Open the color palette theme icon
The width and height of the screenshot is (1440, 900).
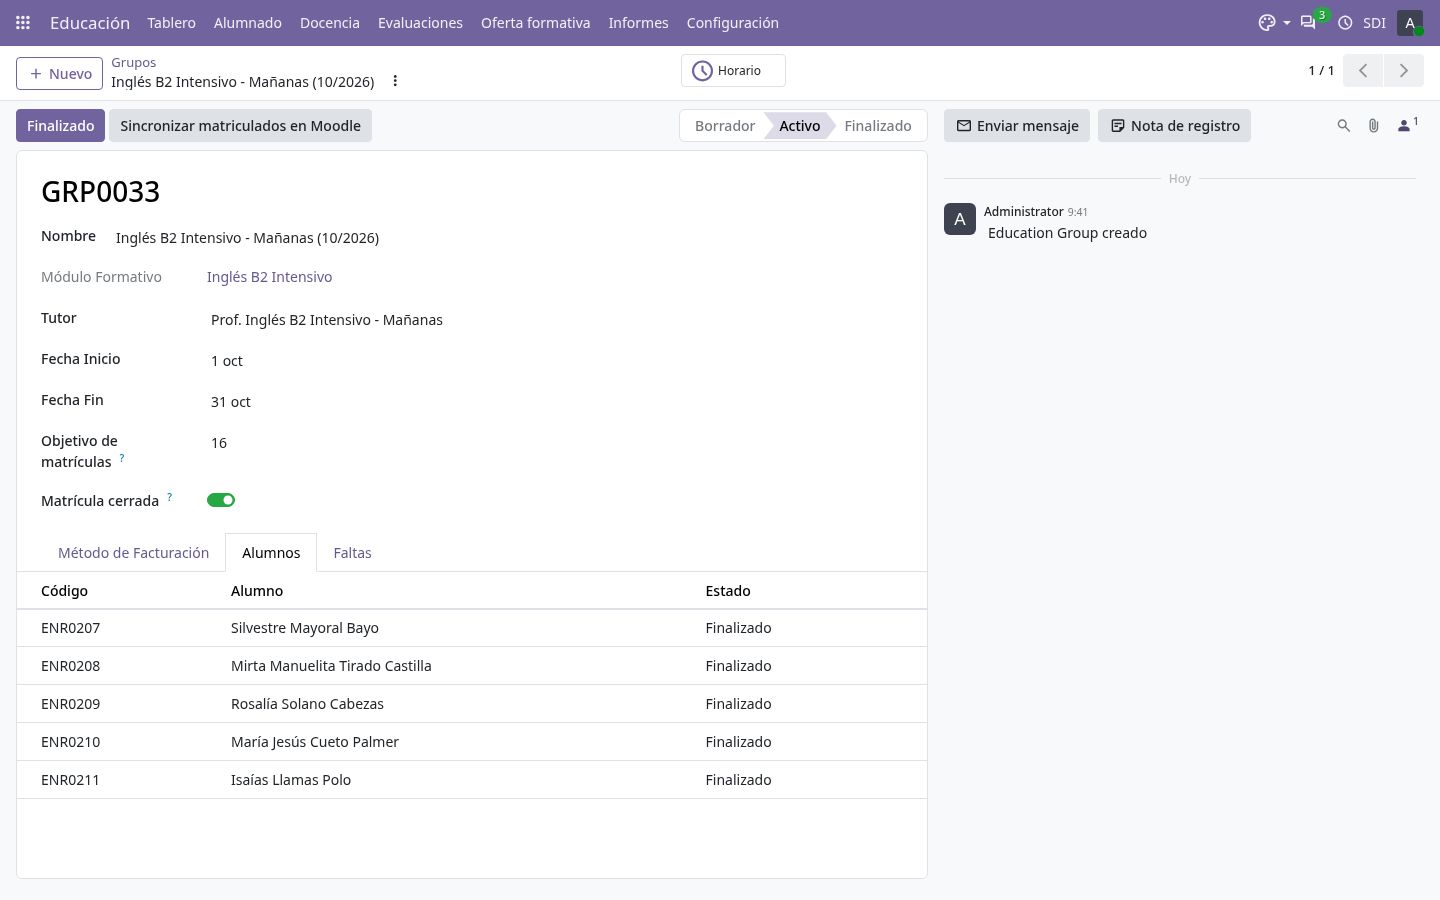(1267, 22)
